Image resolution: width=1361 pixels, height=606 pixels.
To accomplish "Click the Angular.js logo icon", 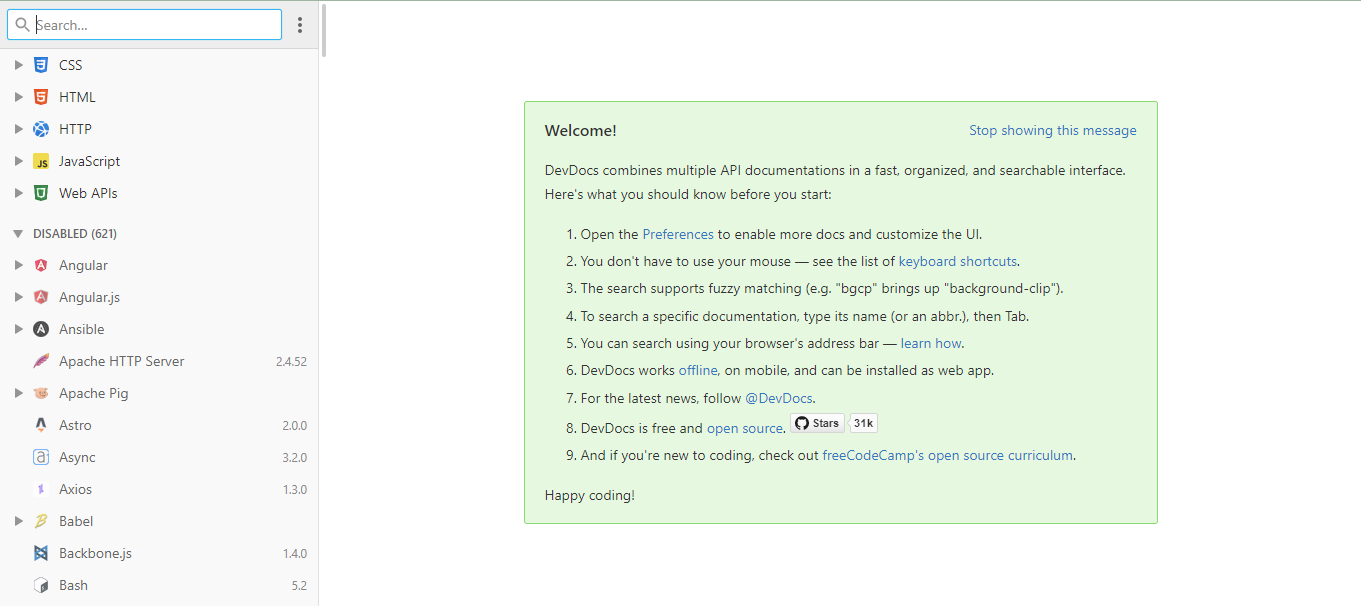I will pyautogui.click(x=41, y=297).
